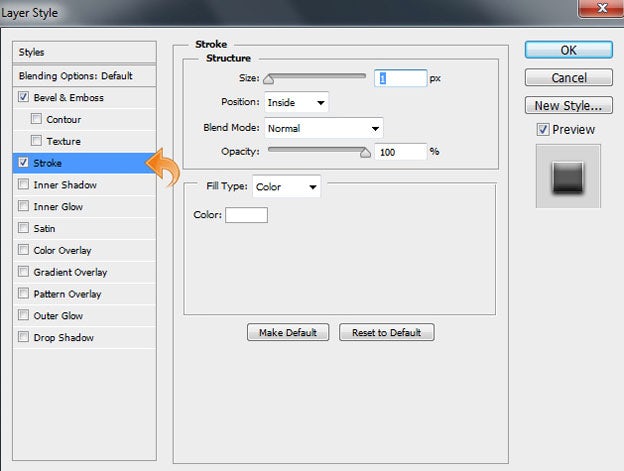Screen dimensions: 624x471
Task: Open the Position dropdown showing Inside
Action: pyautogui.click(x=296, y=102)
